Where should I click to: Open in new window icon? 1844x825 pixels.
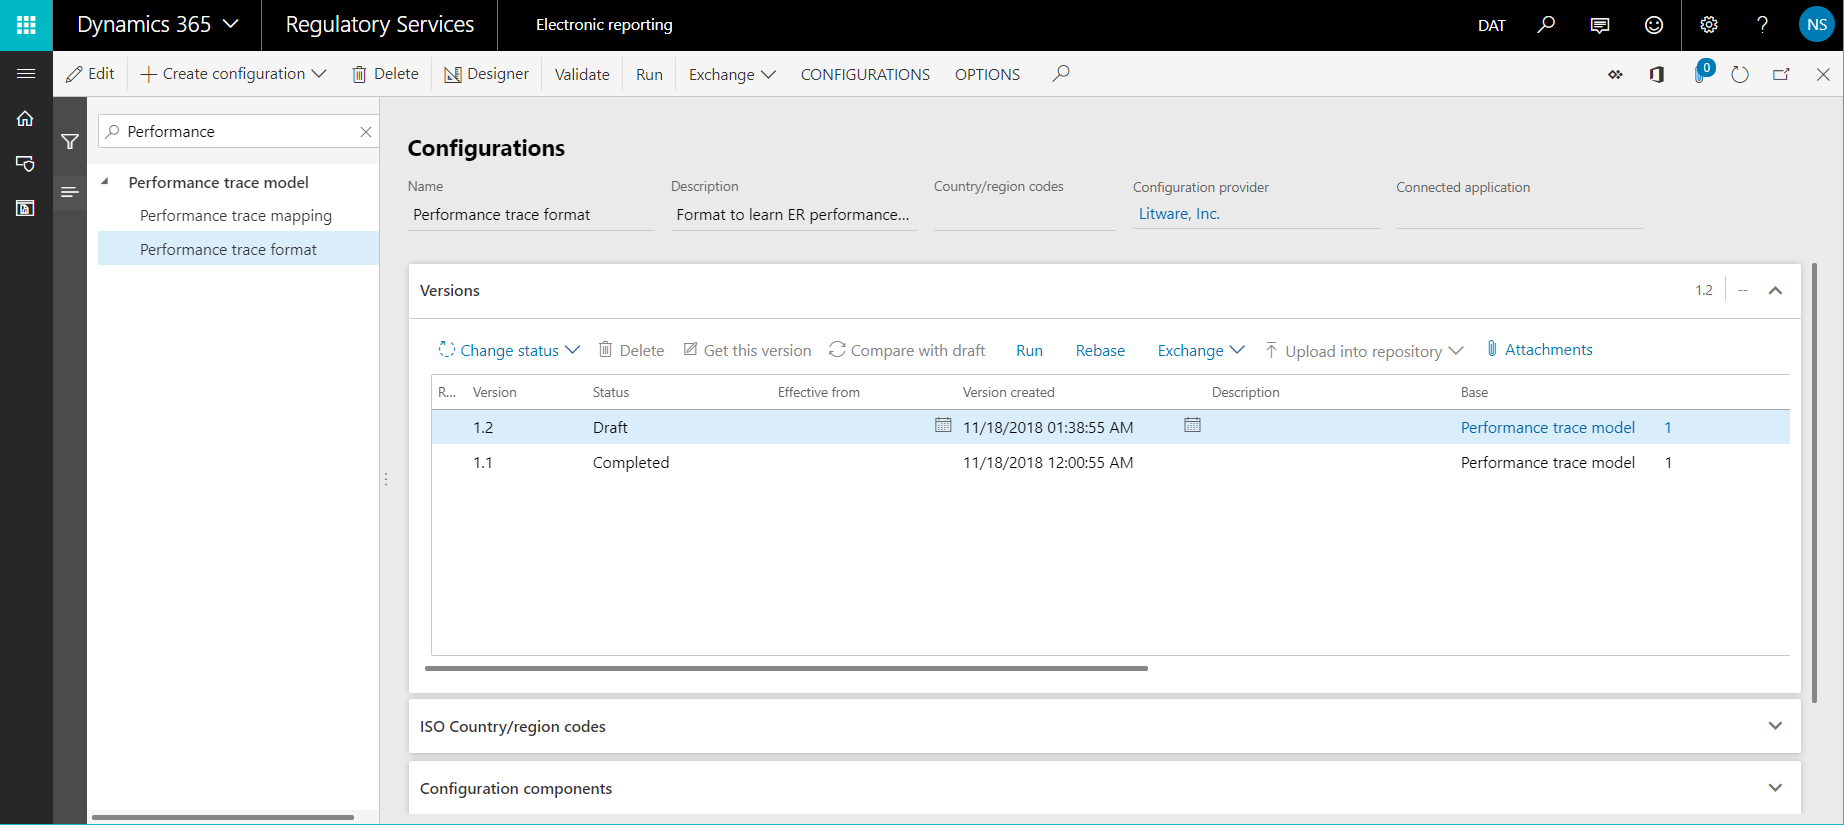click(x=1781, y=74)
